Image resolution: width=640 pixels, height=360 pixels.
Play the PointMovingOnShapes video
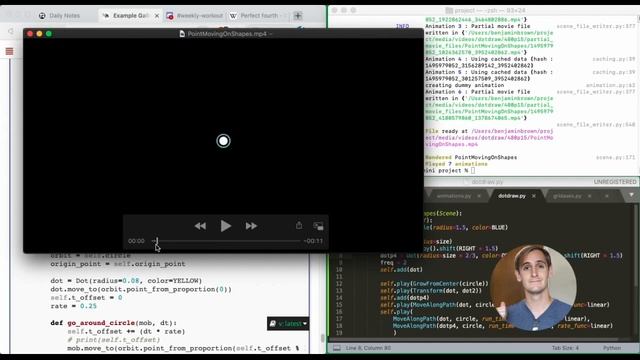(x=225, y=226)
